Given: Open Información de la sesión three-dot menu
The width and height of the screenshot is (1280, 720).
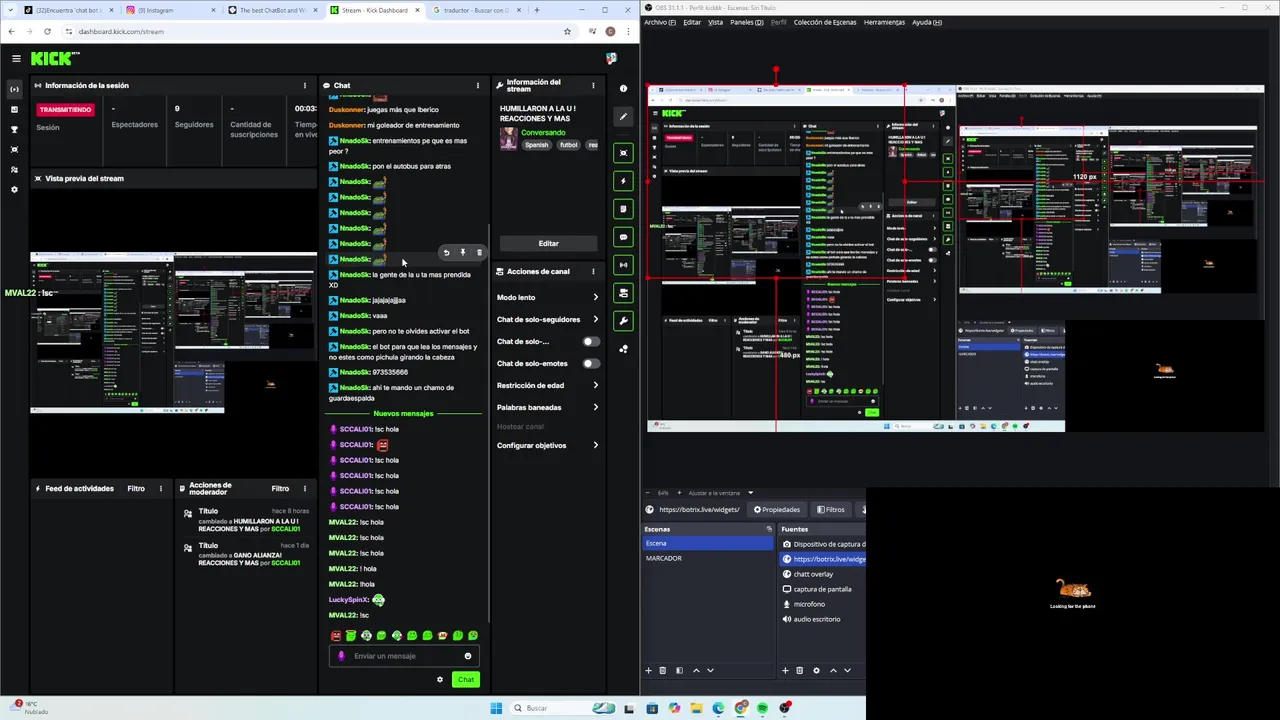Looking at the screenshot, I should (305, 86).
